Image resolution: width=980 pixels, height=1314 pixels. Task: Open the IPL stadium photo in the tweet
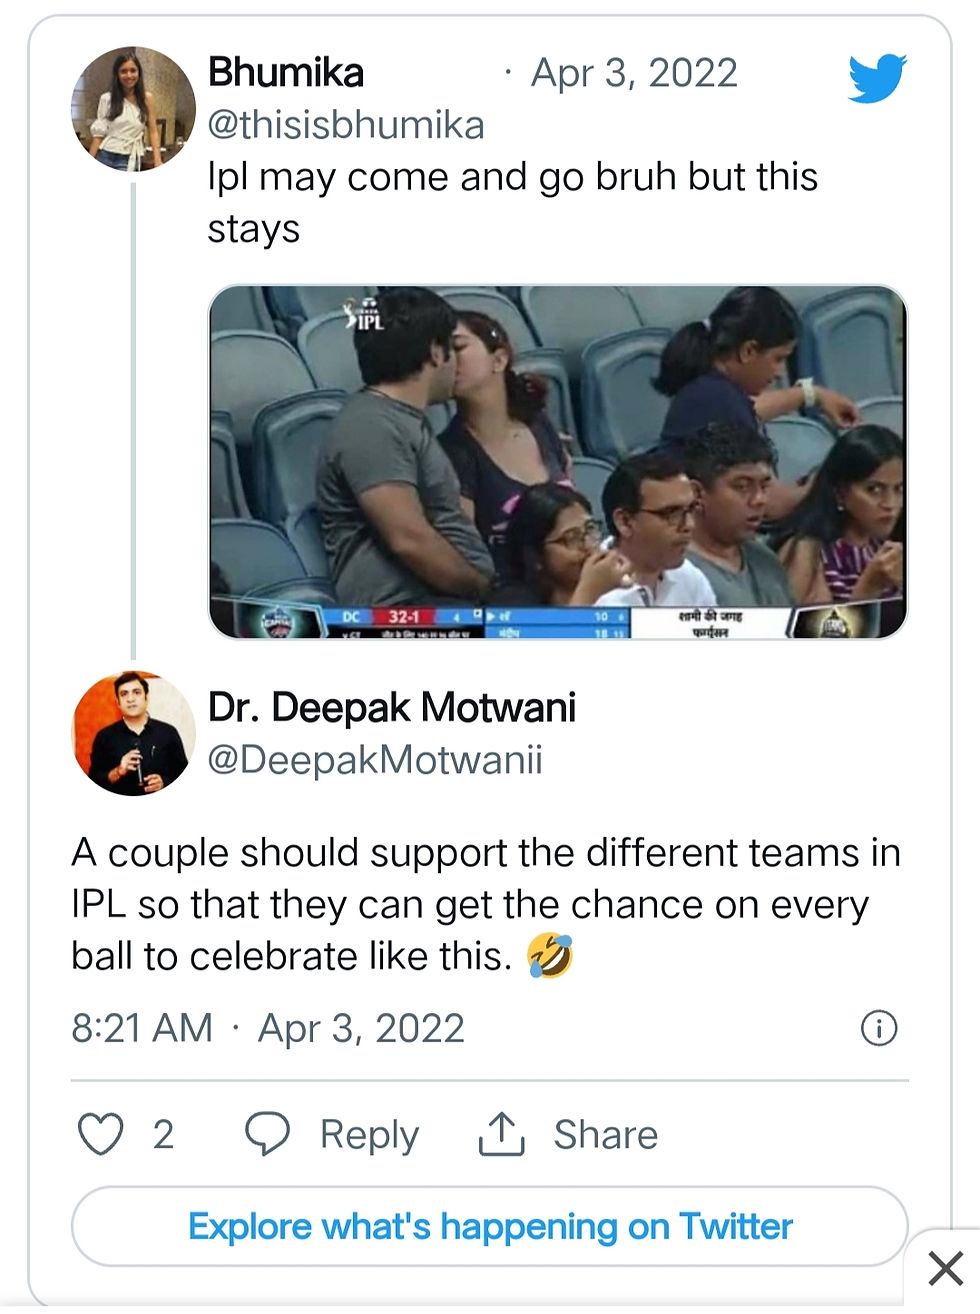[557, 461]
